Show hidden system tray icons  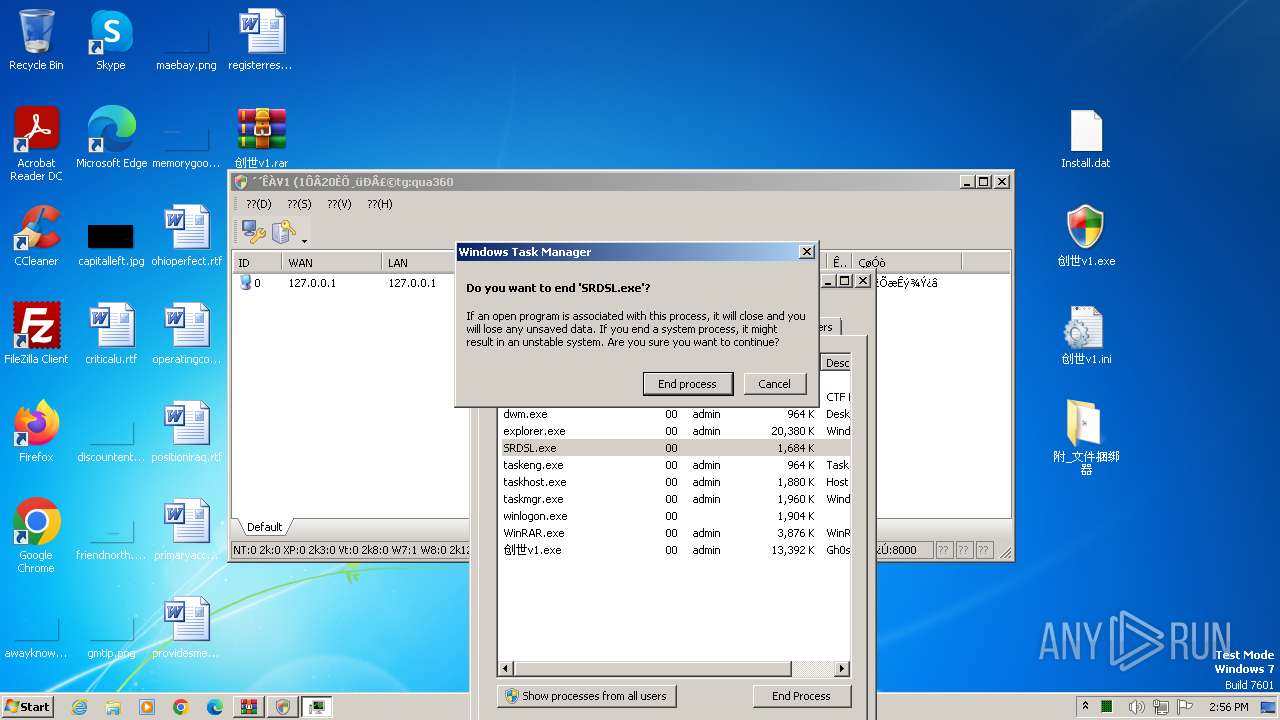point(1085,706)
